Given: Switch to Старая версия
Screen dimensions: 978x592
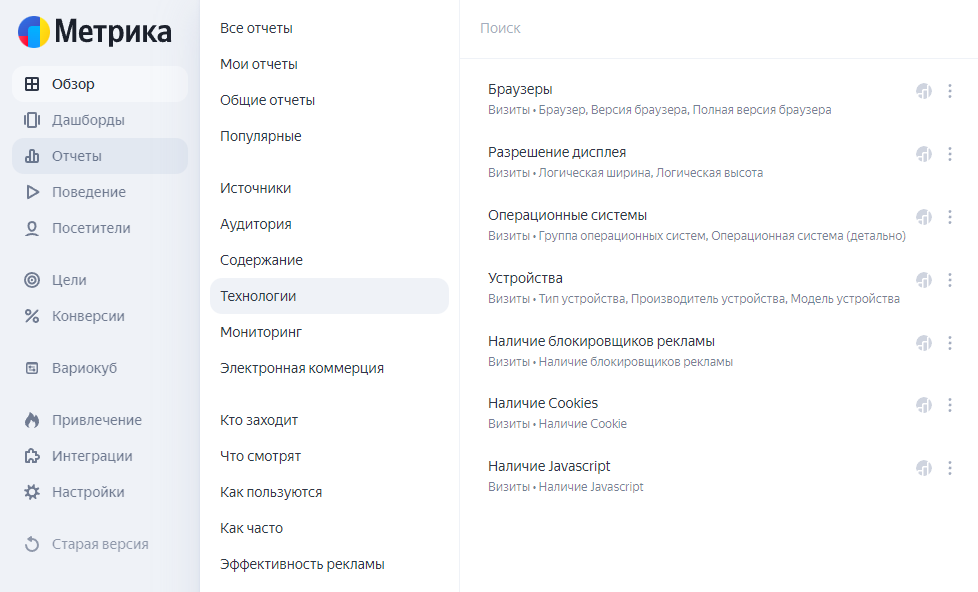Looking at the screenshot, I should tap(100, 544).
